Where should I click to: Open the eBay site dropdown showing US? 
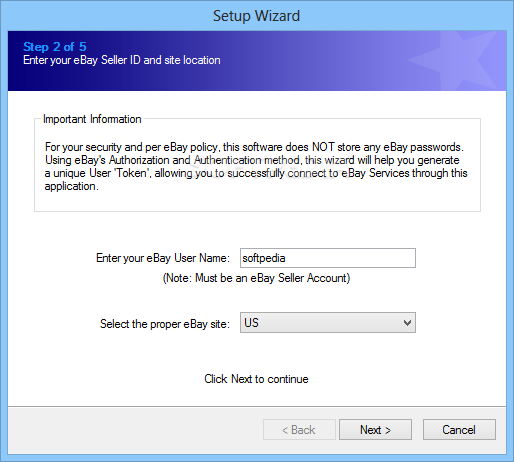[328, 323]
